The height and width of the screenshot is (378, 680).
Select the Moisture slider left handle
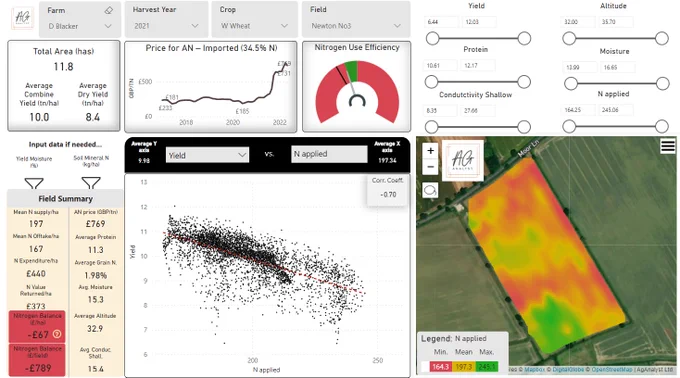[571, 83]
